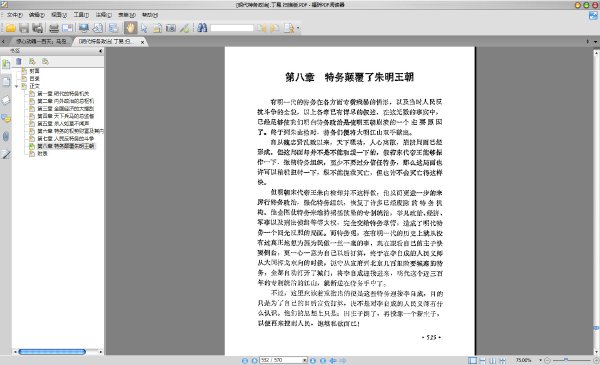Click the print icon in toolbar

54,28
